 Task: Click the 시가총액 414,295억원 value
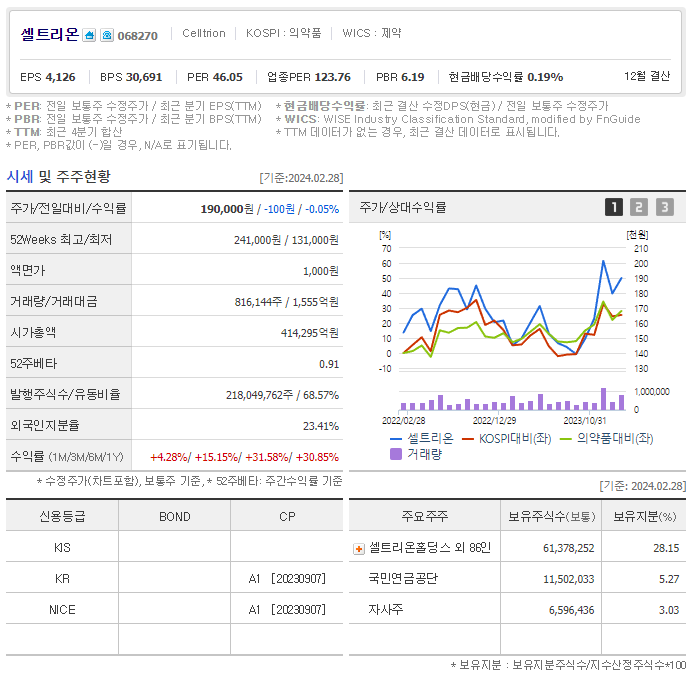click(310, 333)
